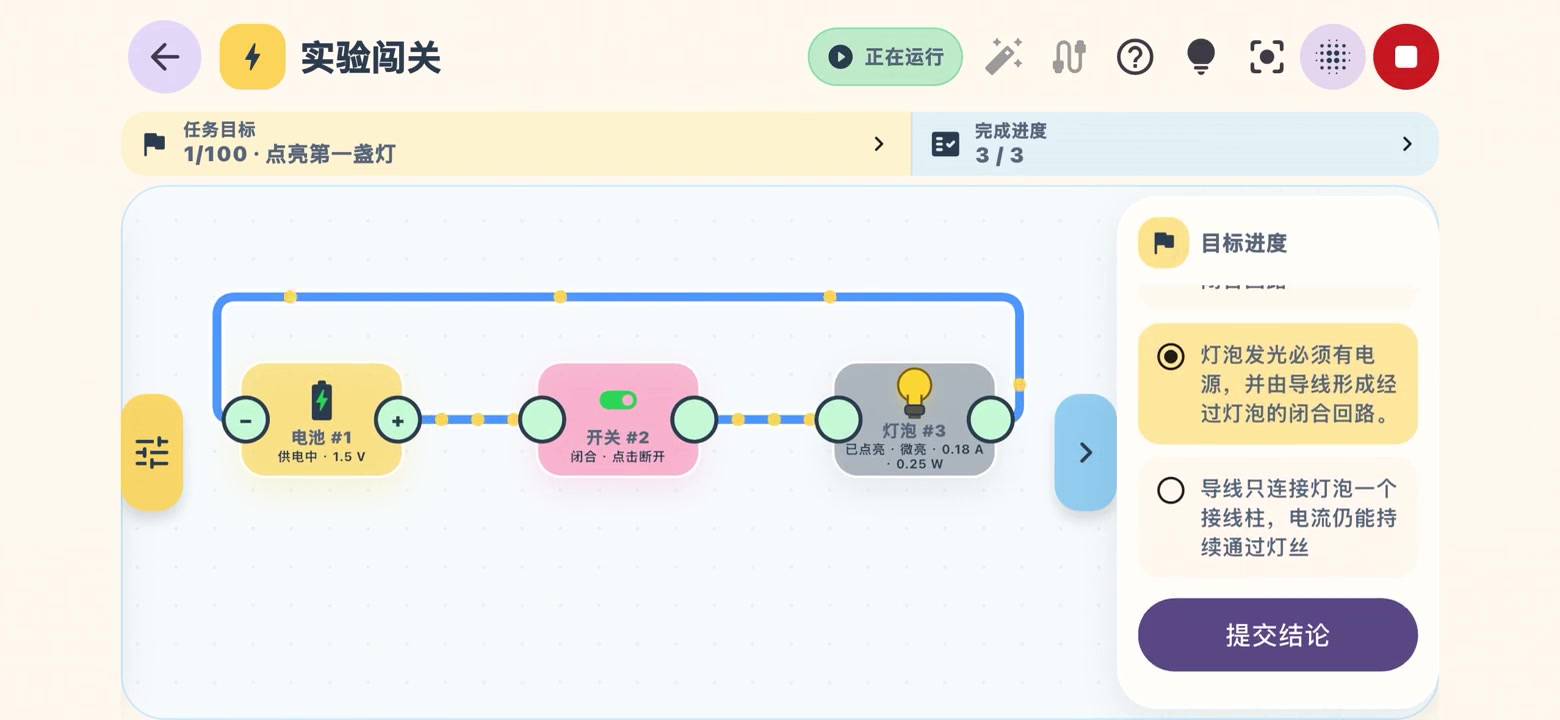This screenshot has width=1560, height=720.
Task: Select radio option 导线只连接灯泡一个接线柱
Action: click(1278, 517)
